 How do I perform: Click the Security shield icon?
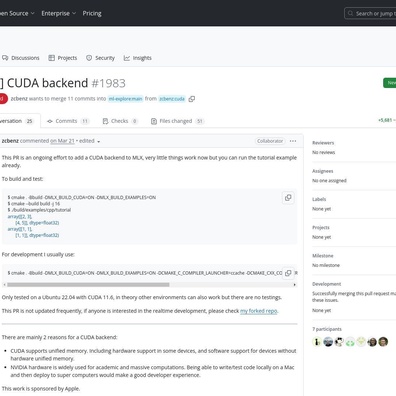click(89, 58)
